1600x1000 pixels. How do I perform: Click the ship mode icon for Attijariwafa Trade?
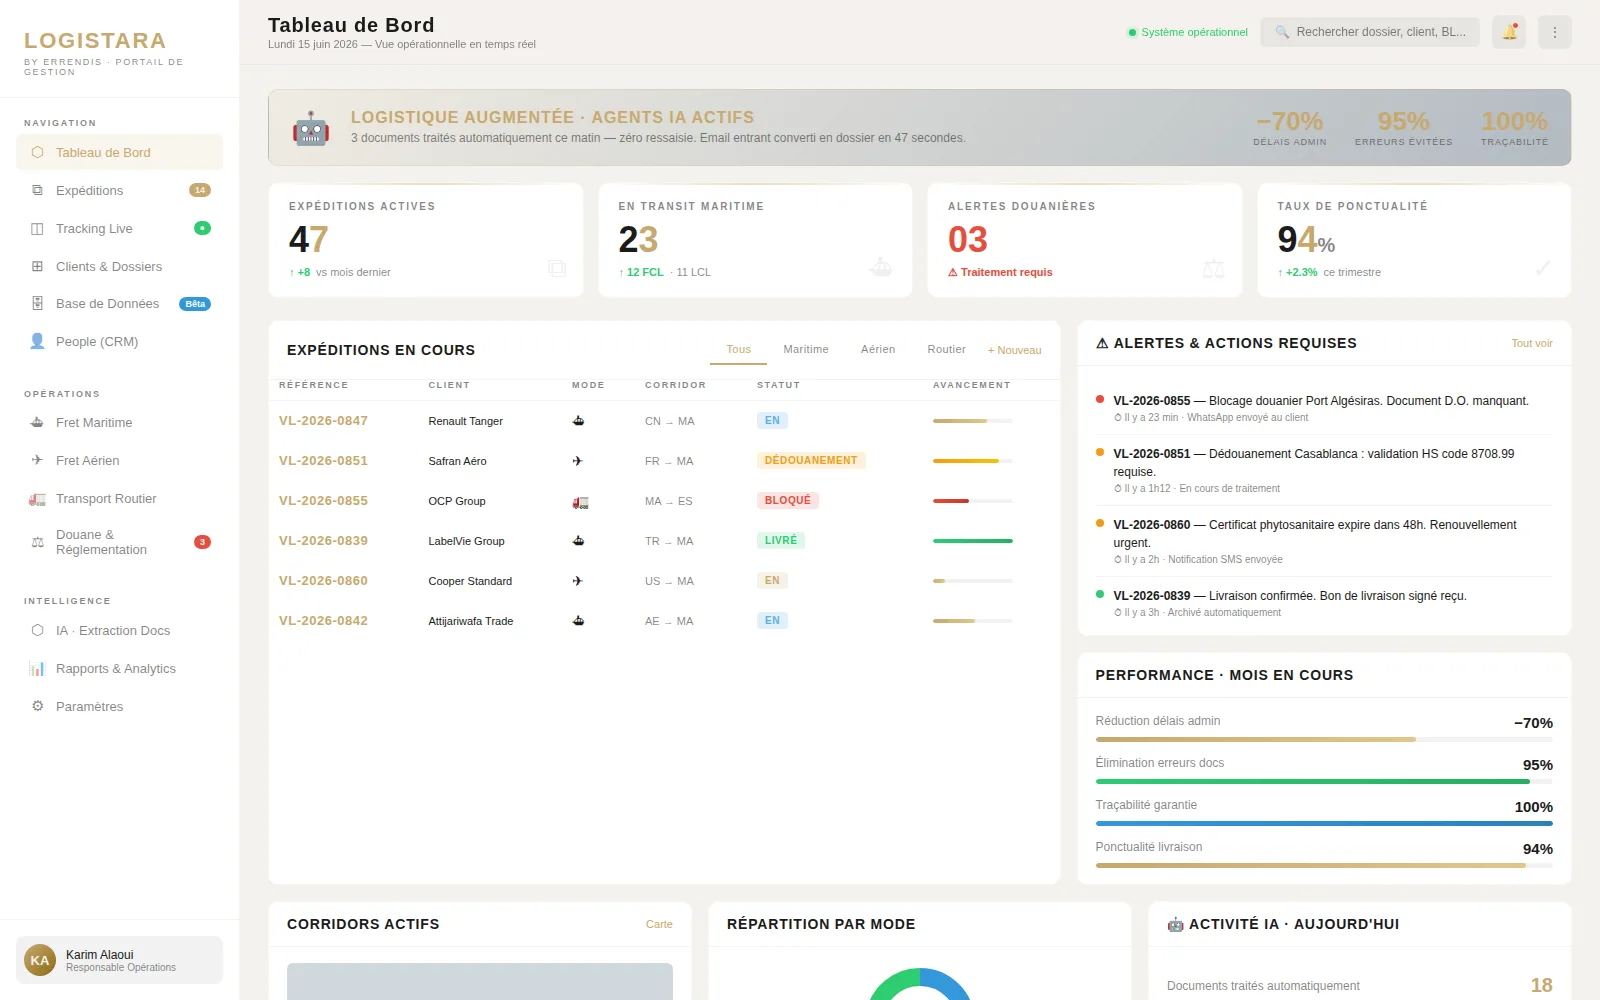[x=578, y=621]
